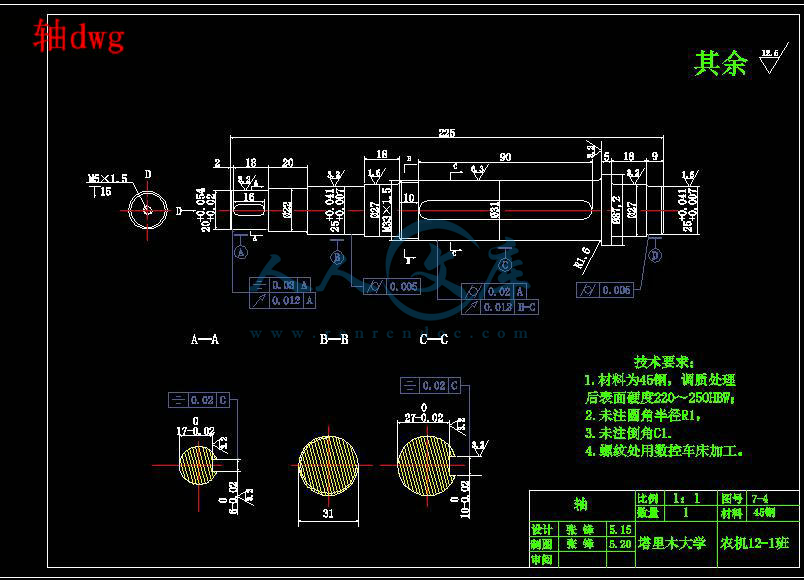This screenshot has width=804, height=580.
Task: Select the 31 diameter dimension below section
Action: 328,513
